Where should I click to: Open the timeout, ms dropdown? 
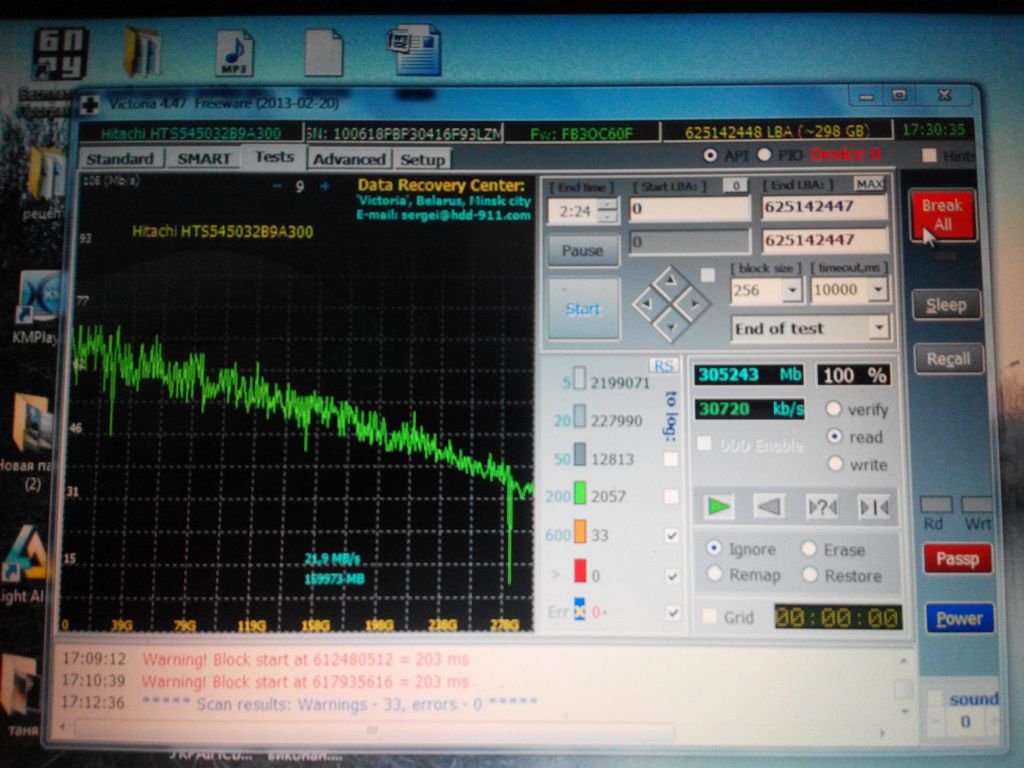(878, 289)
